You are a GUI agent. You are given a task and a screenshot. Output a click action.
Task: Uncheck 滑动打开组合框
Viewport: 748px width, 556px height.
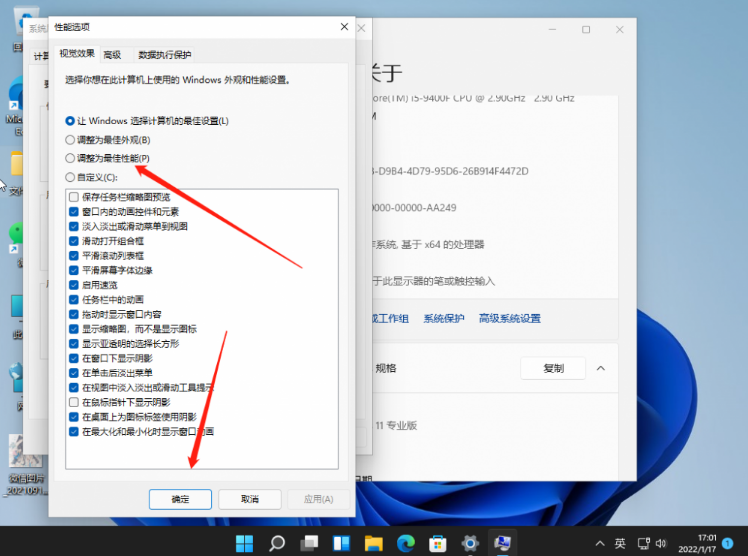click(74, 241)
